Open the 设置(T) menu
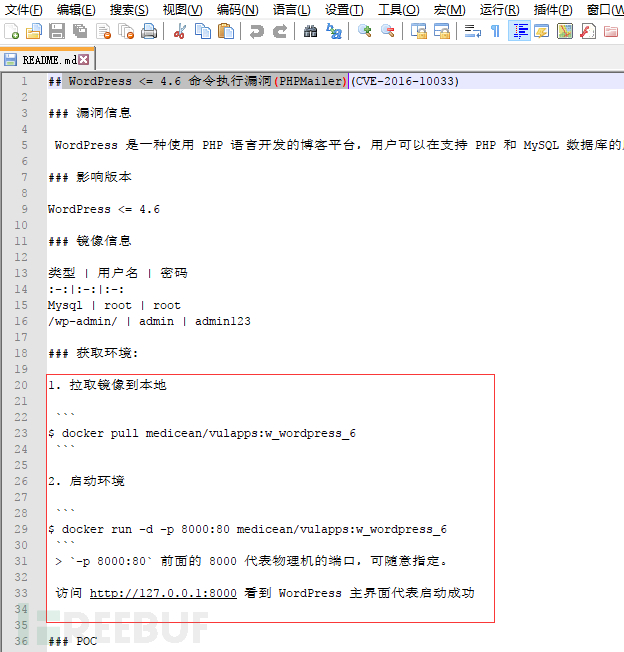Screen dimensions: 624x652 click(344, 9)
